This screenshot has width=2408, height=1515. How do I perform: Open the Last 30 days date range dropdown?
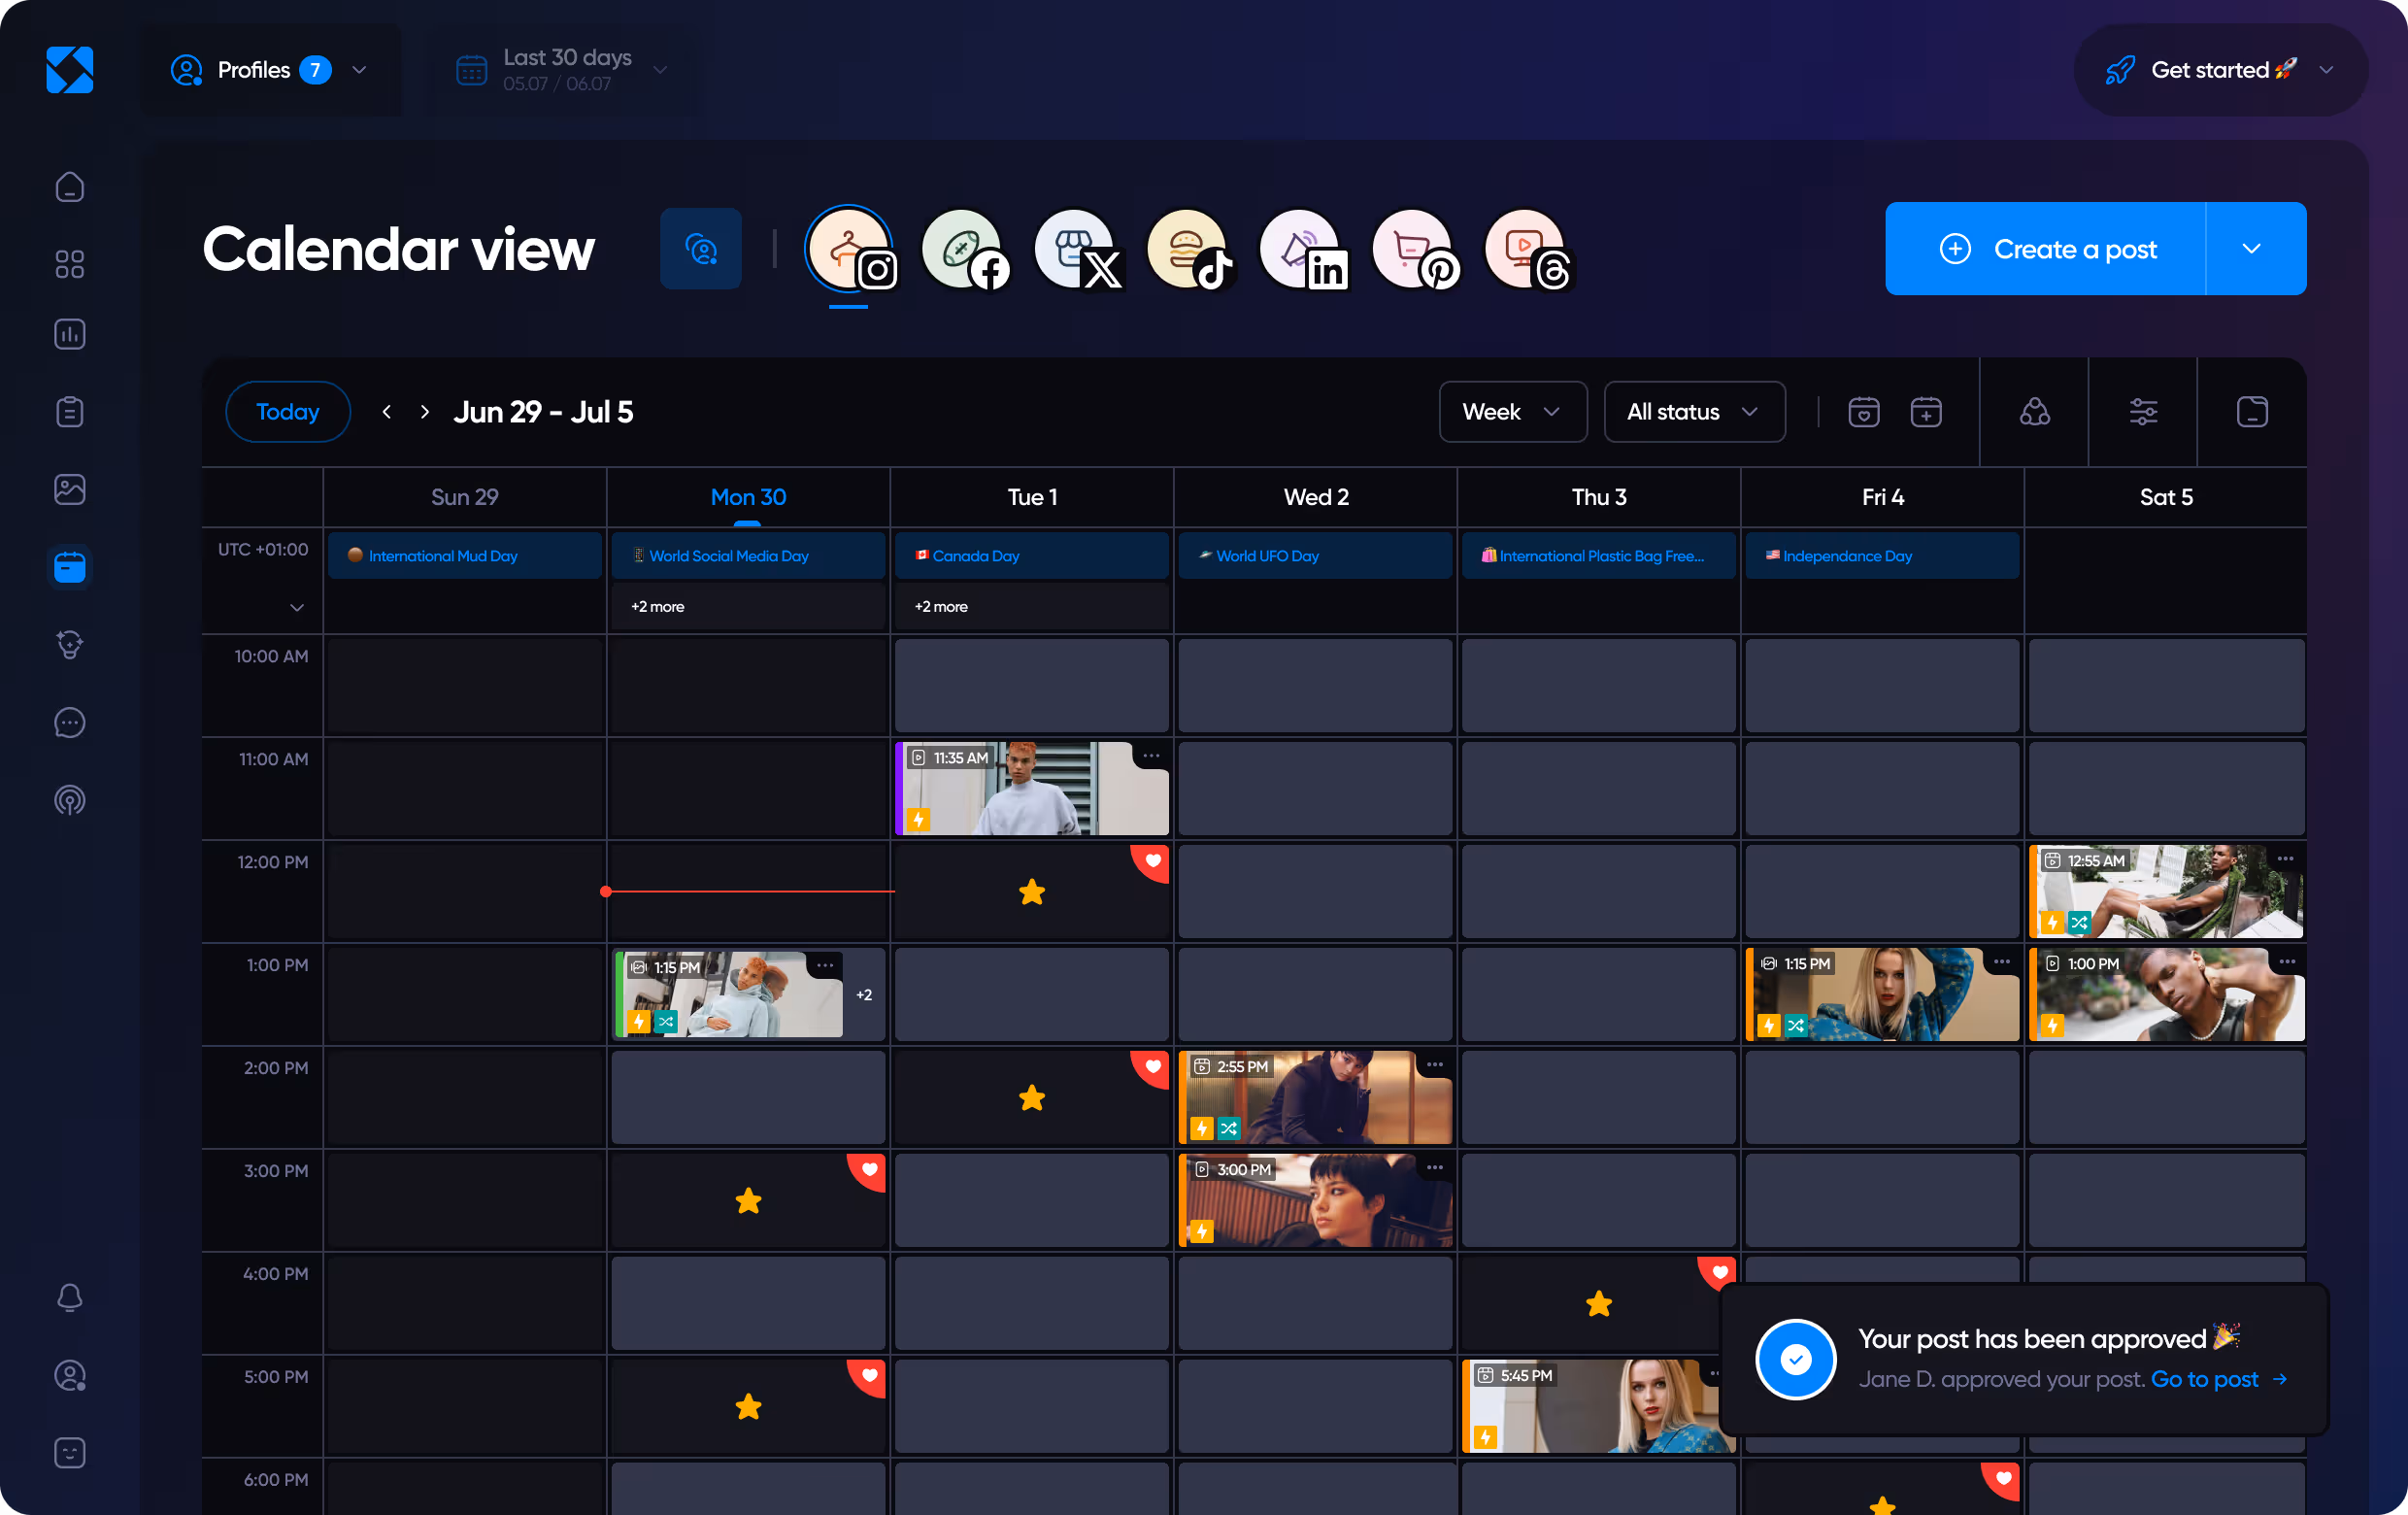point(565,70)
